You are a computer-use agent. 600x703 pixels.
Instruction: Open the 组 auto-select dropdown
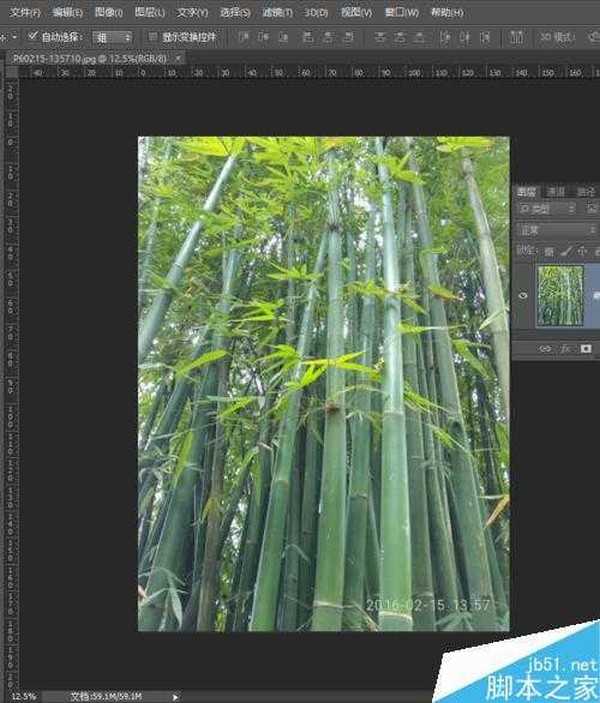(112, 37)
